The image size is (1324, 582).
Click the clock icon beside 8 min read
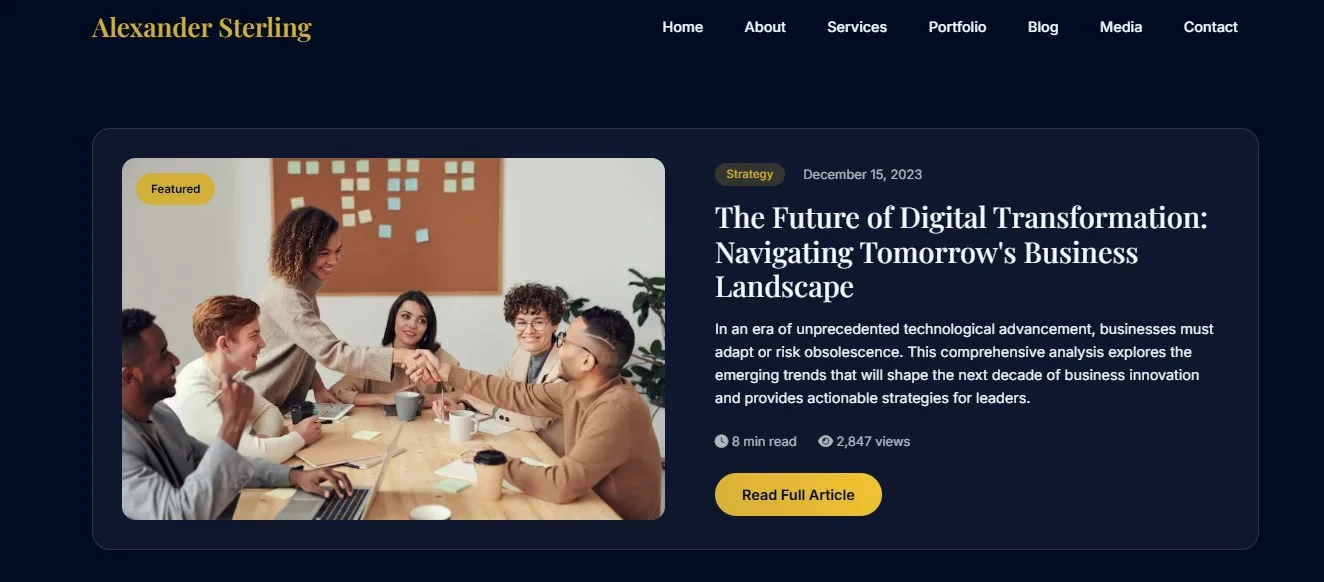click(721, 441)
